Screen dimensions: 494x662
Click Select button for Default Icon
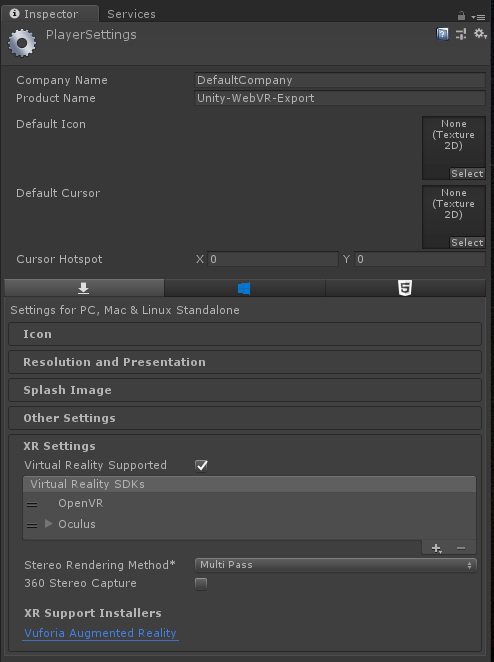(467, 174)
